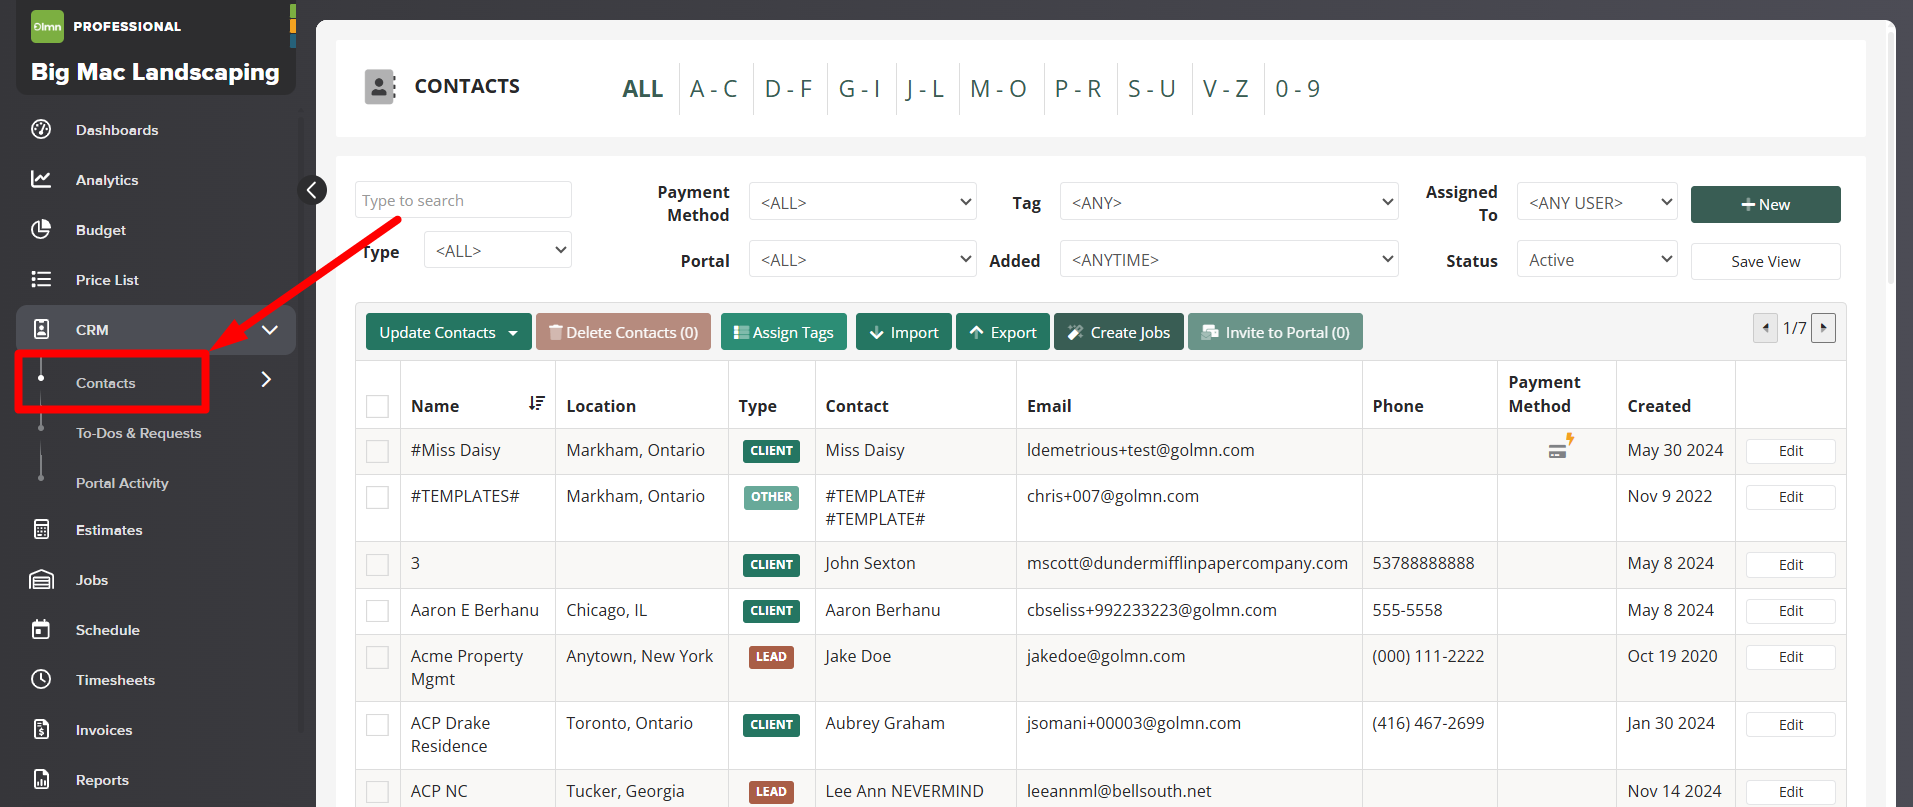This screenshot has height=807, width=1913.
Task: Open Dashboards from the sidebar icon
Action: pyautogui.click(x=41, y=129)
